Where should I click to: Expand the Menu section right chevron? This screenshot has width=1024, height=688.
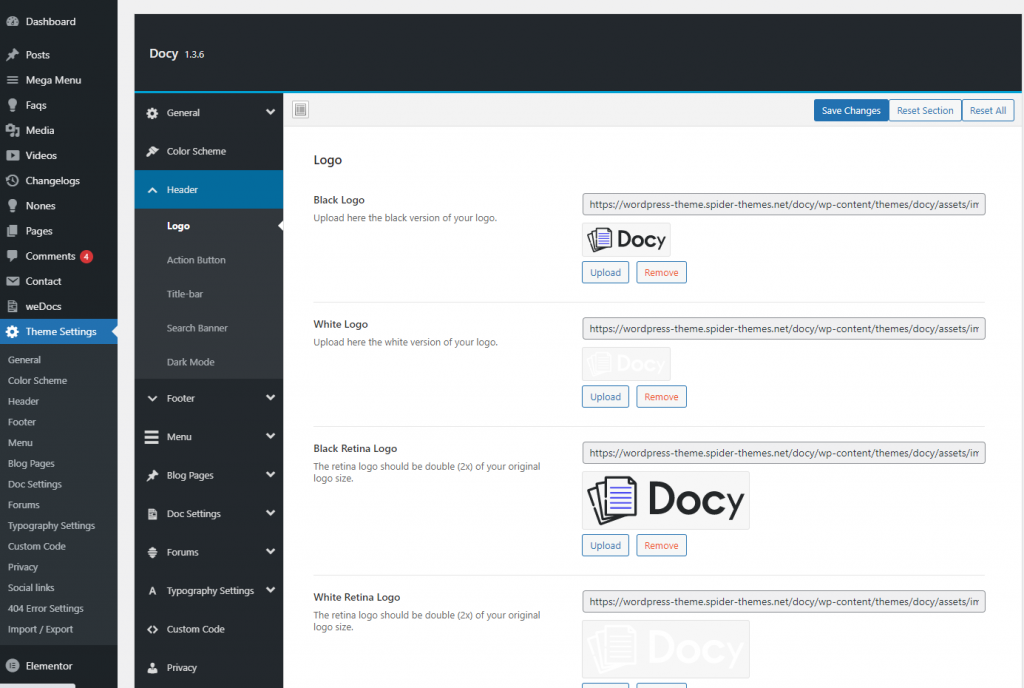(270, 436)
